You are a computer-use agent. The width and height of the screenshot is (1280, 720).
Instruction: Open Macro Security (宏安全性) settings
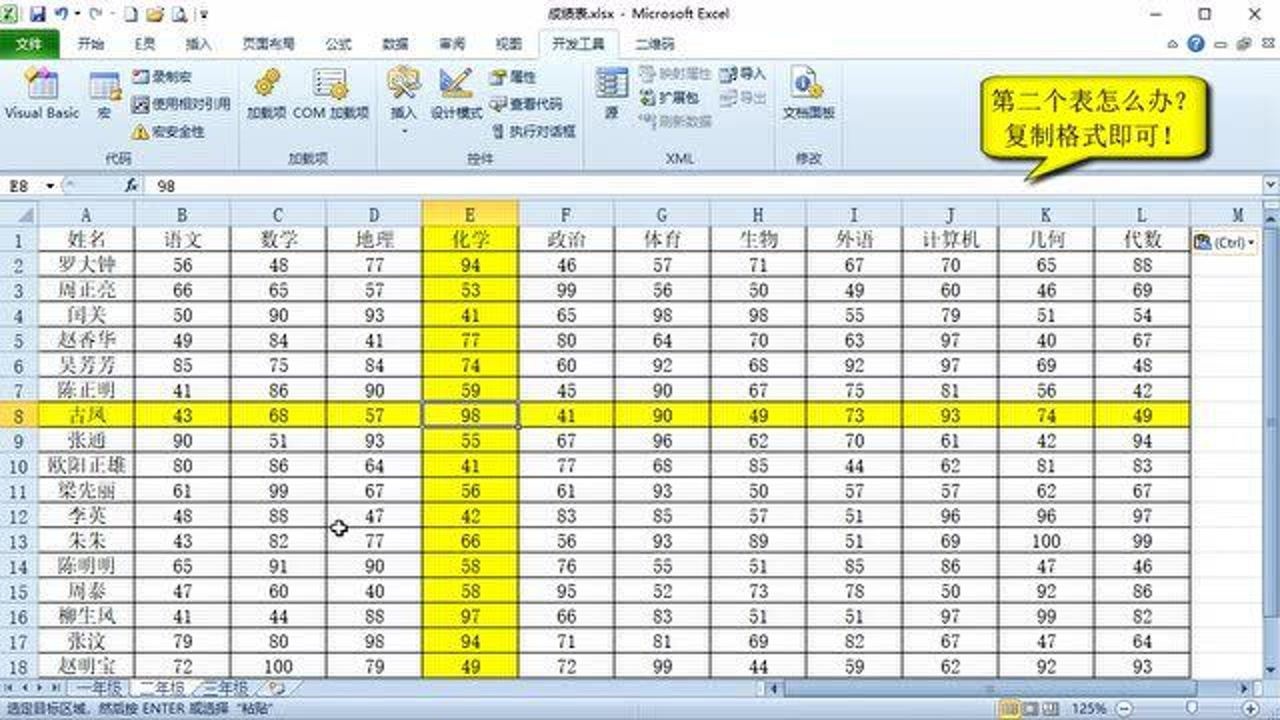click(168, 131)
